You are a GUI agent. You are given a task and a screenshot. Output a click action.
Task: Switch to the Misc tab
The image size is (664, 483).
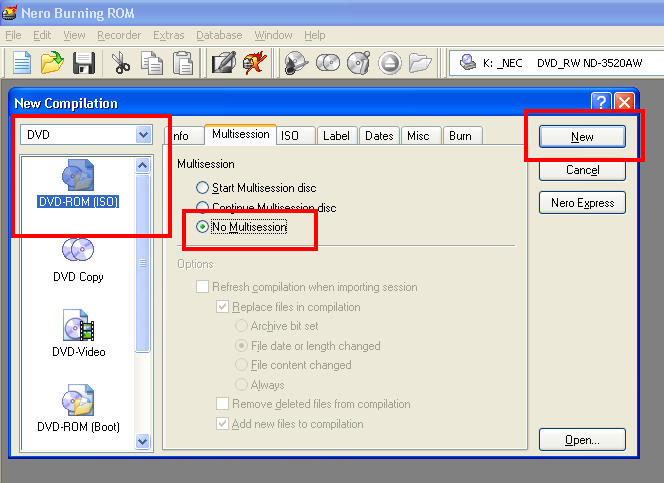[421, 136]
